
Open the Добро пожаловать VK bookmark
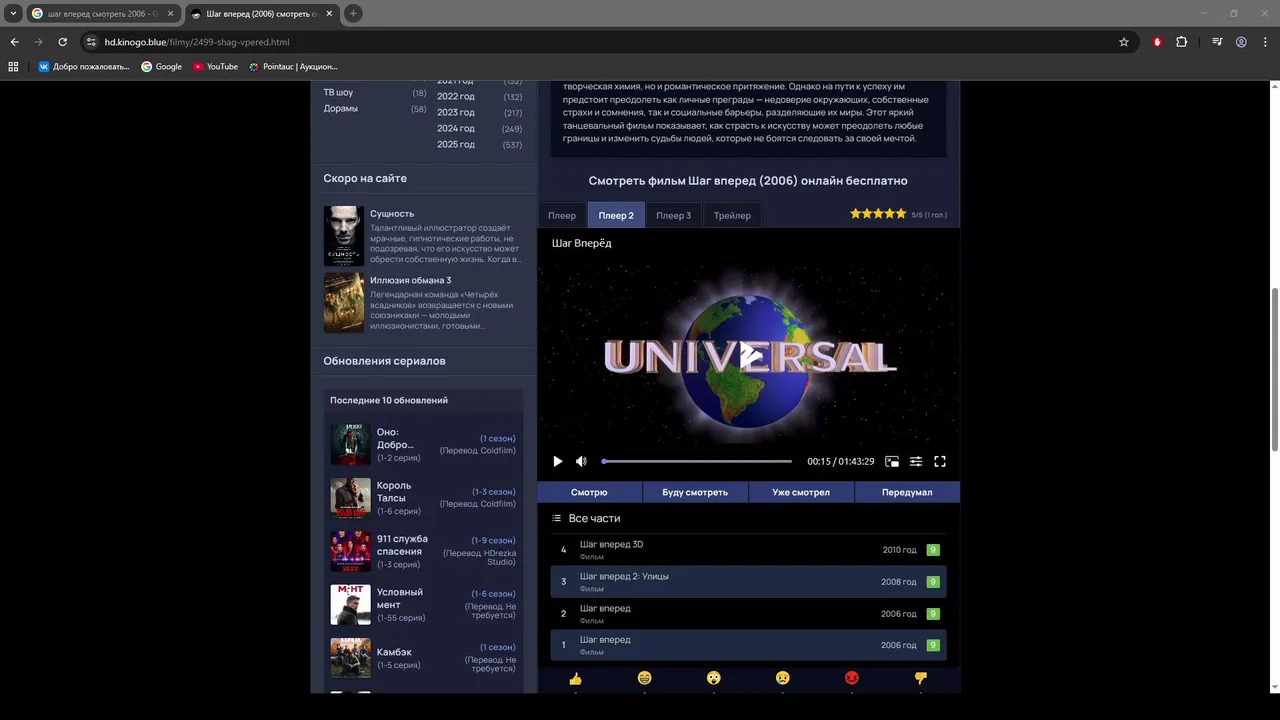pyautogui.click(x=84, y=67)
